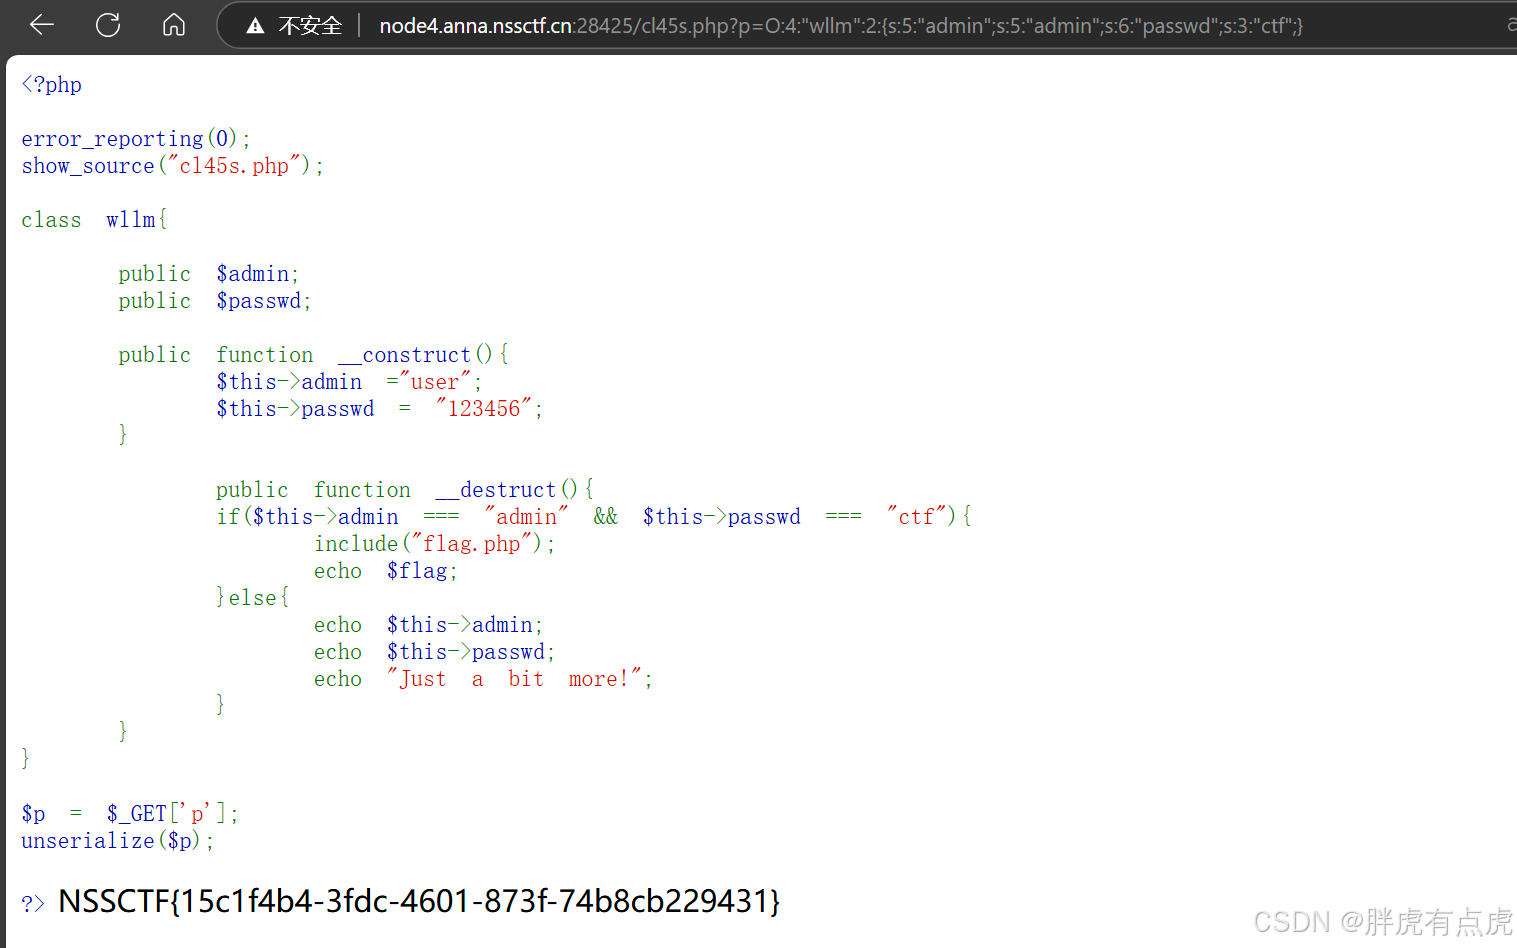Click the 'echo $this->passwd;' line
The width and height of the screenshot is (1517, 948).
pos(435,652)
